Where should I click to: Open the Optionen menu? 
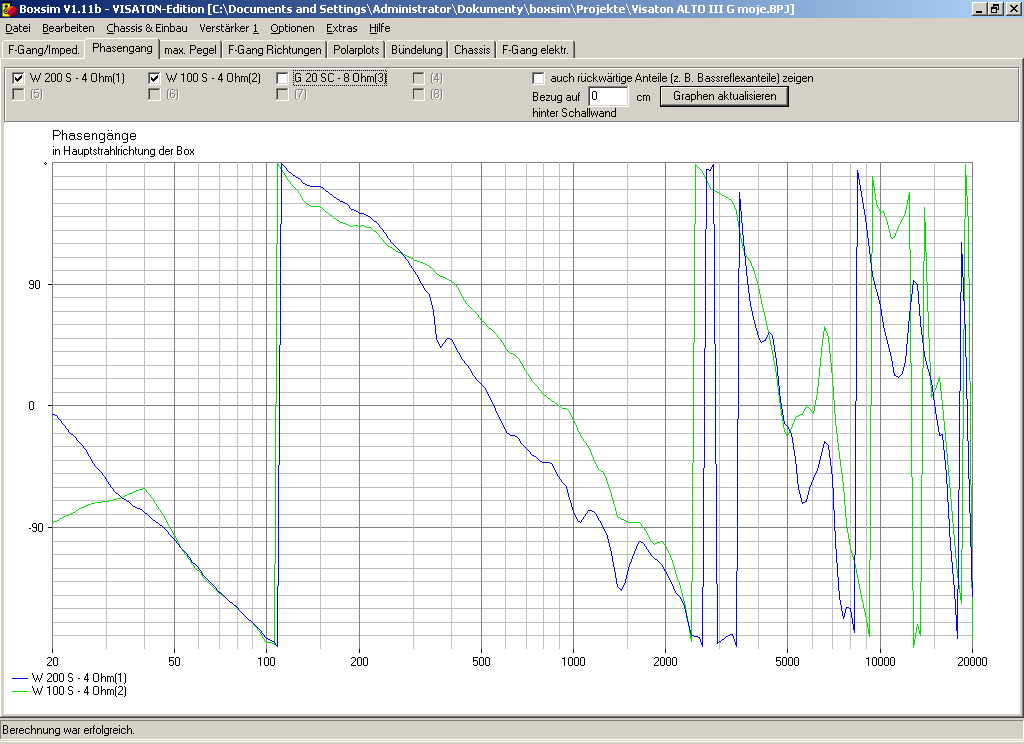pyautogui.click(x=292, y=28)
